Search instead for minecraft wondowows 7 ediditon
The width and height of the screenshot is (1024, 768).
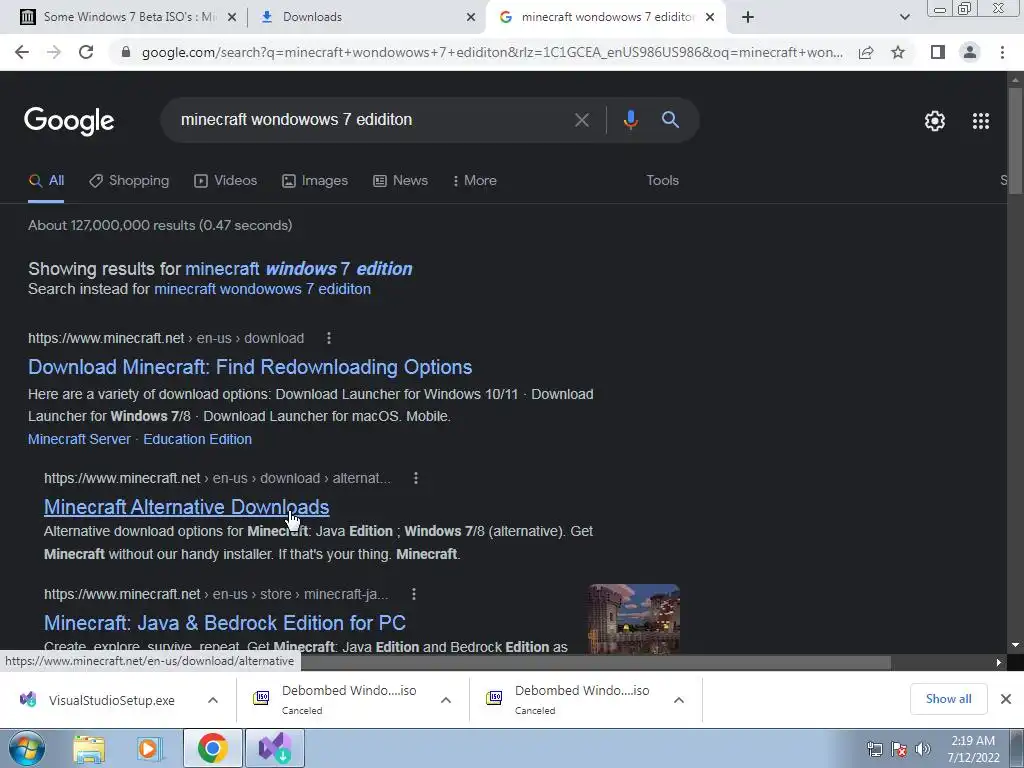pos(263,289)
